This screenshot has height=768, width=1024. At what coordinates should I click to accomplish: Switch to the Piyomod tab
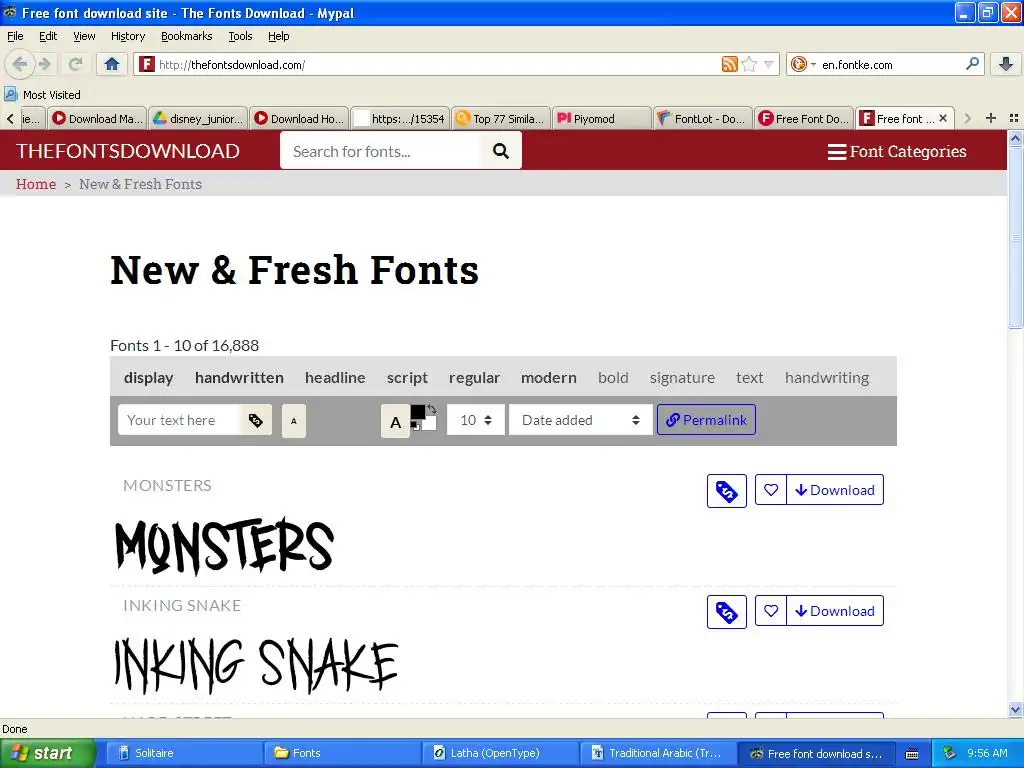coord(601,118)
